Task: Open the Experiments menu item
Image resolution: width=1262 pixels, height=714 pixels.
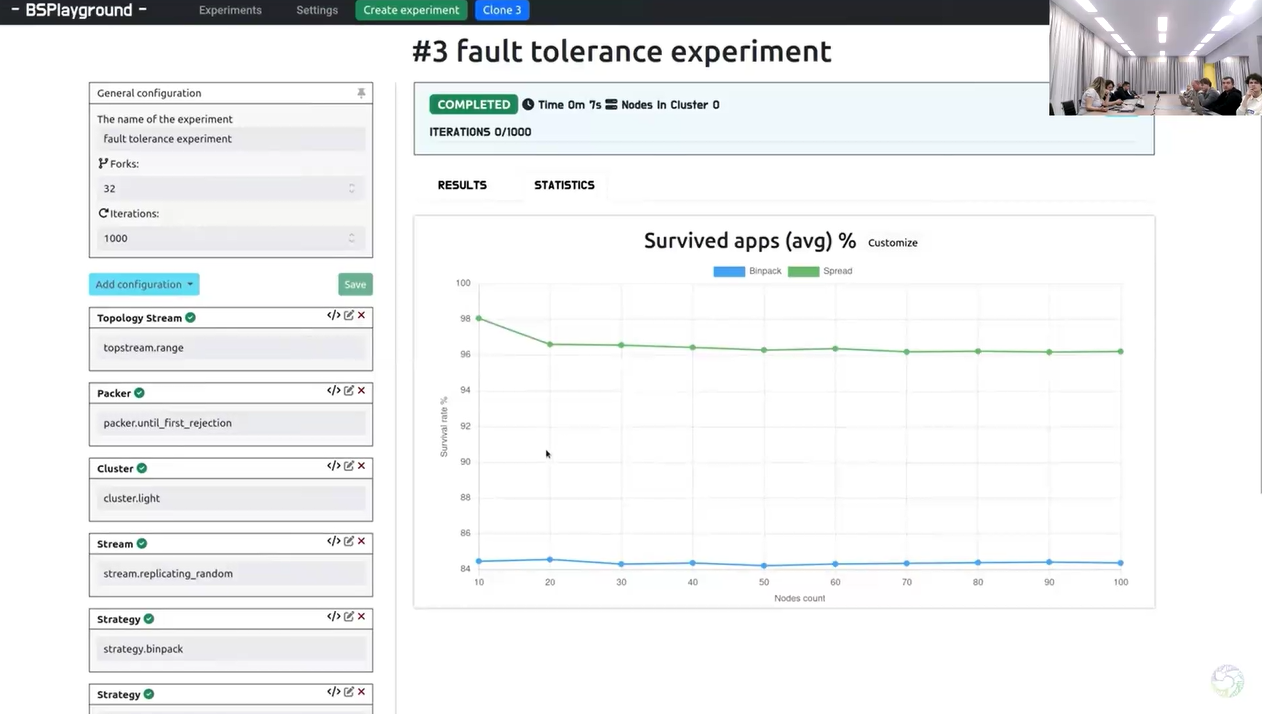Action: point(230,10)
